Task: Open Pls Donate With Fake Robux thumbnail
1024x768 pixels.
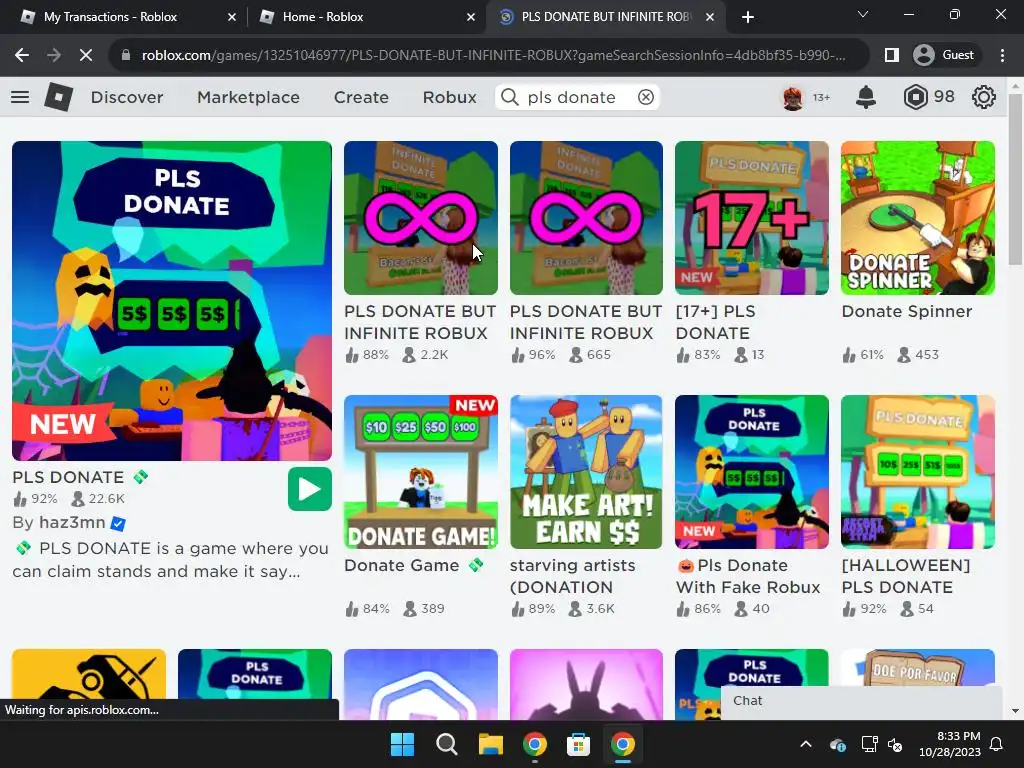Action: (752, 472)
